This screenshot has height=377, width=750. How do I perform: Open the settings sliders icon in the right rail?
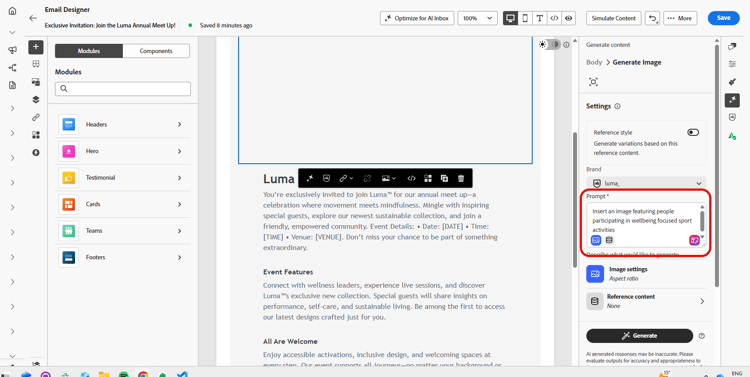point(732,64)
